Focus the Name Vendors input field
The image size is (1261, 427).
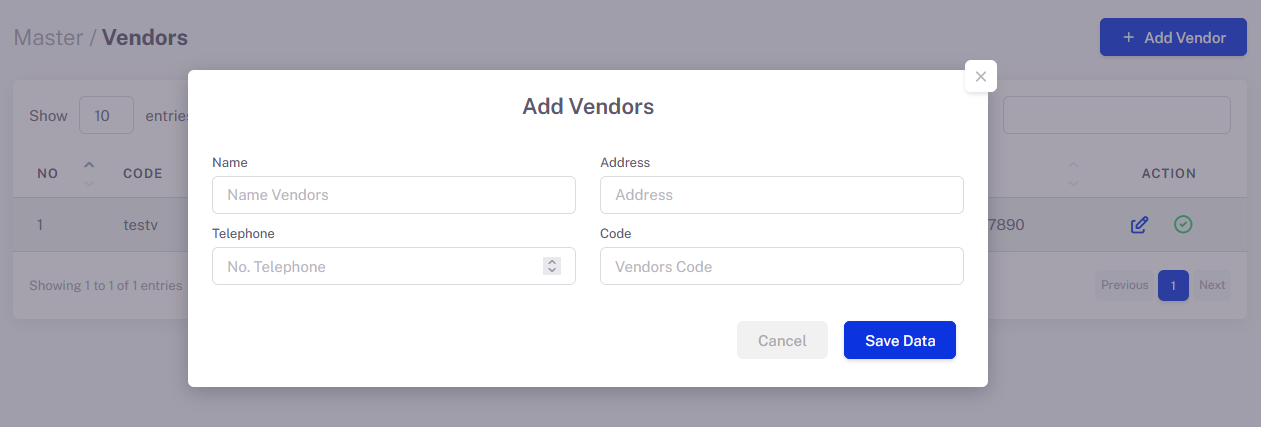[x=394, y=195]
